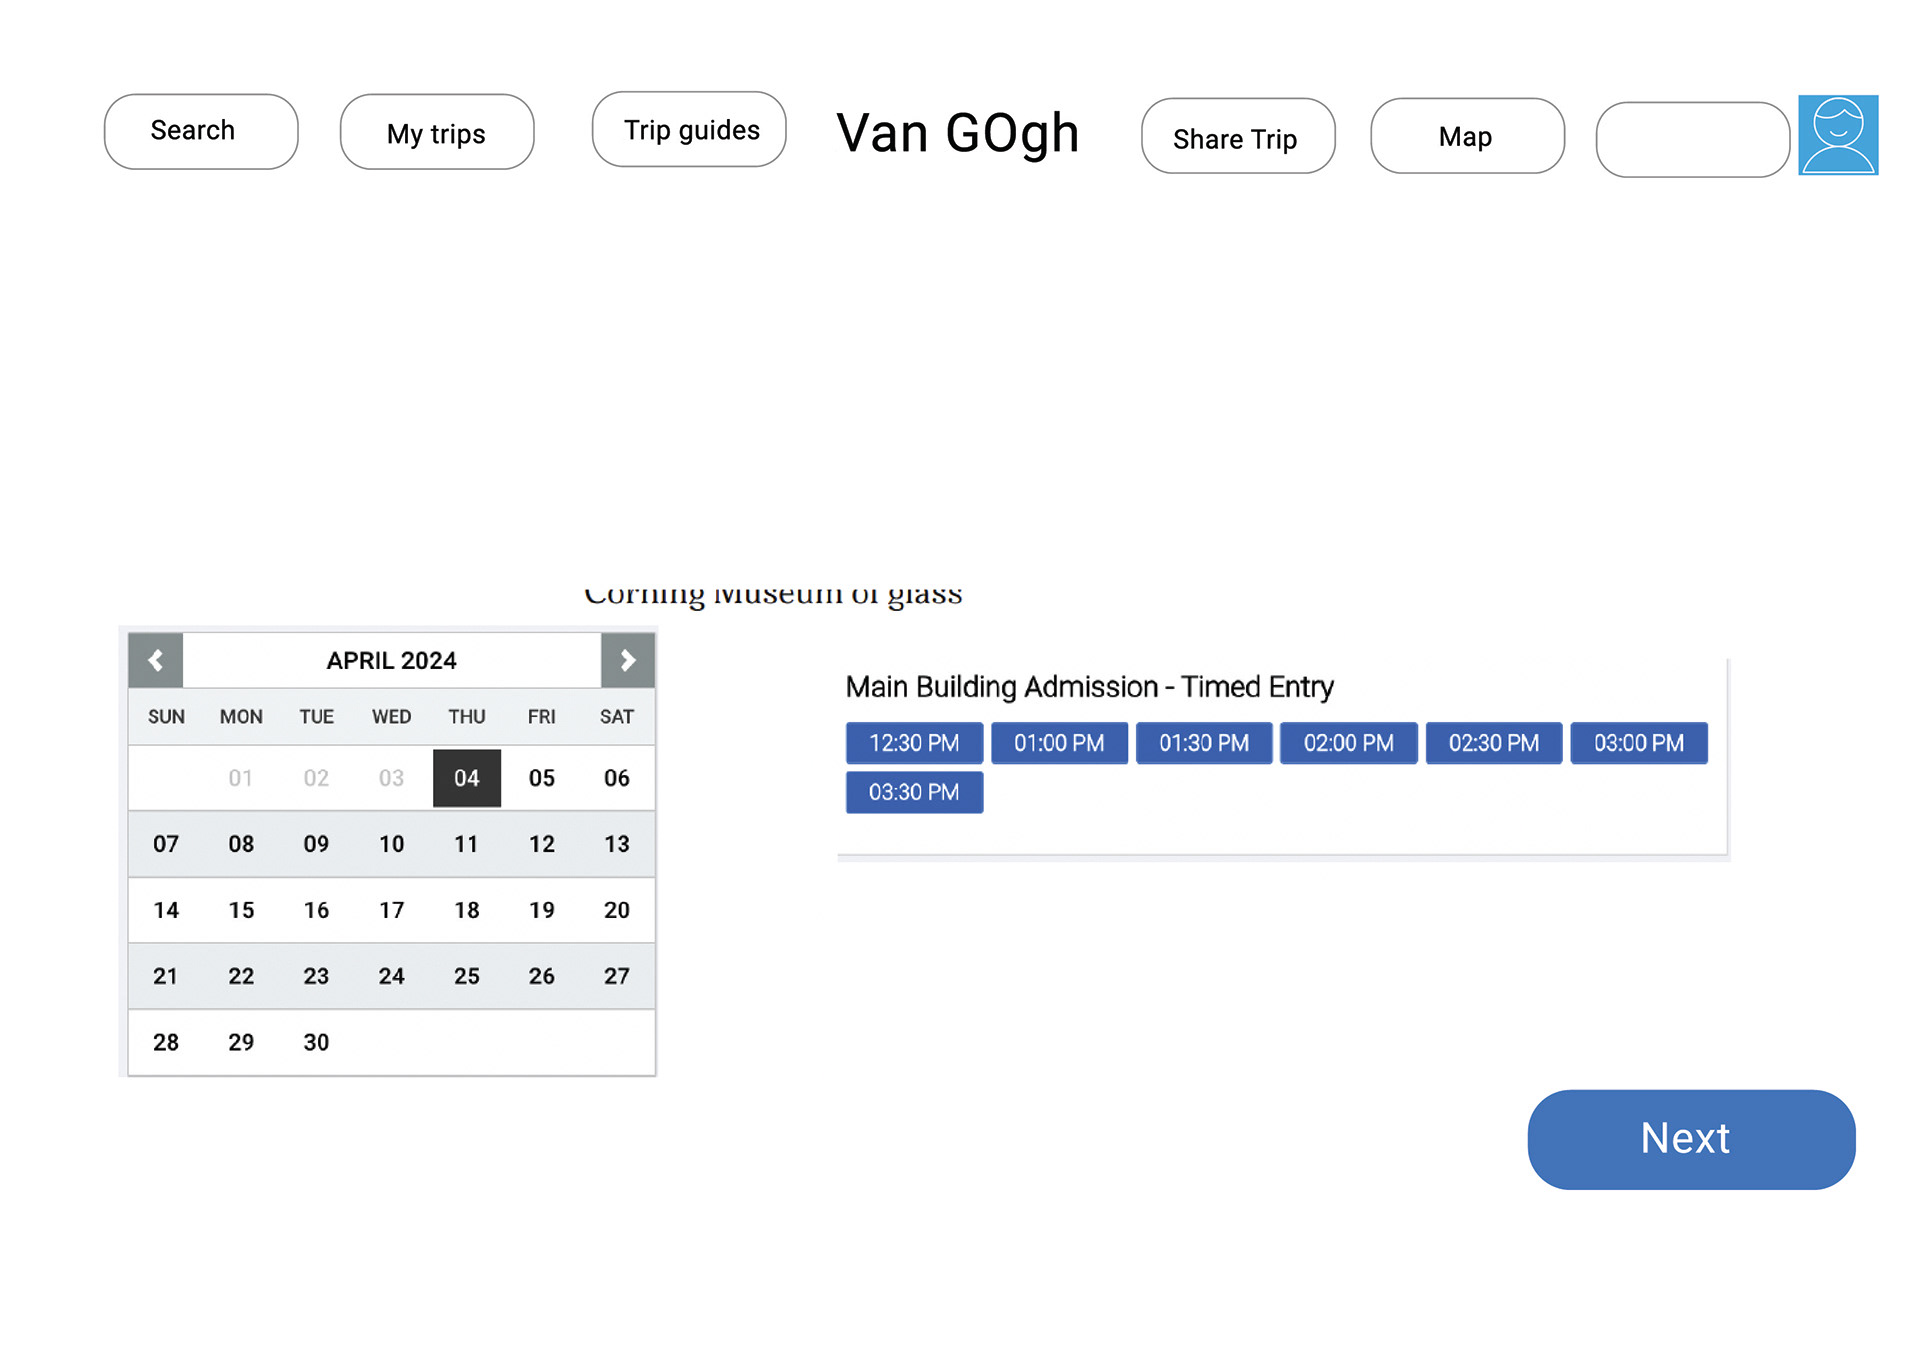This screenshot has height=1366, width=1920.
Task: Choose the 02:00 PM entry time
Action: point(1349,743)
